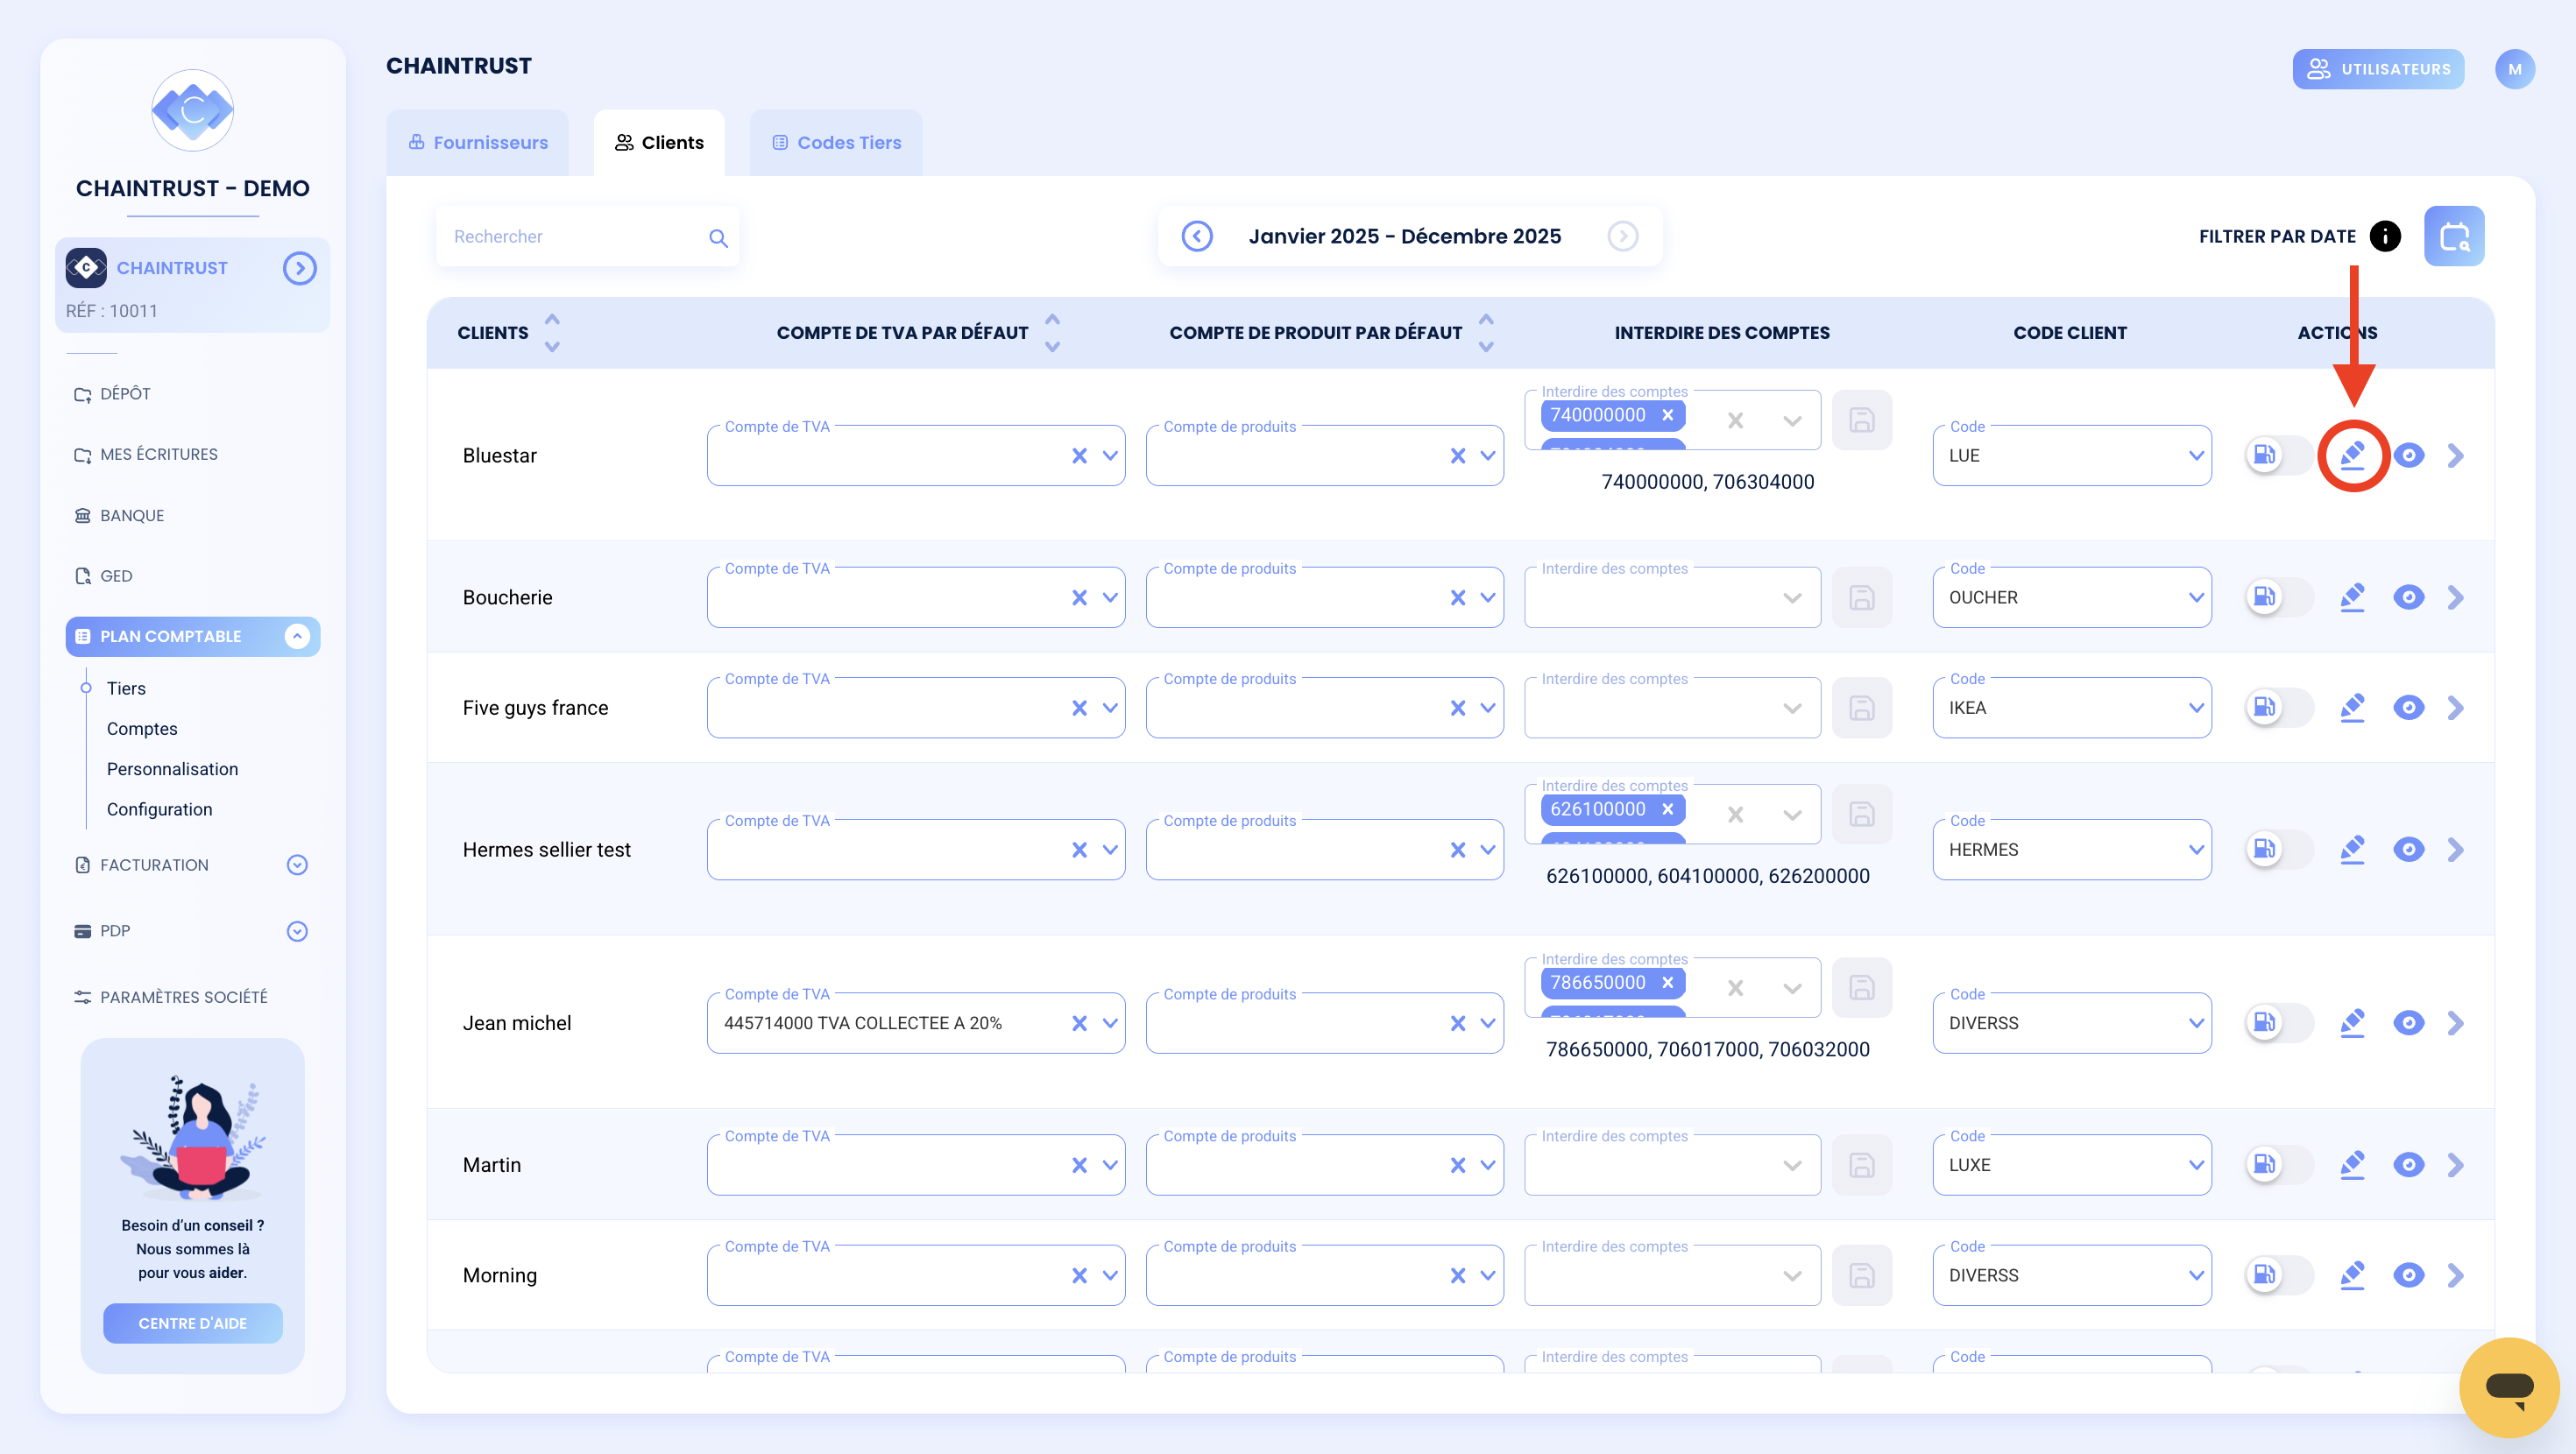Switch to the Fournisseurs tab

pos(478,143)
